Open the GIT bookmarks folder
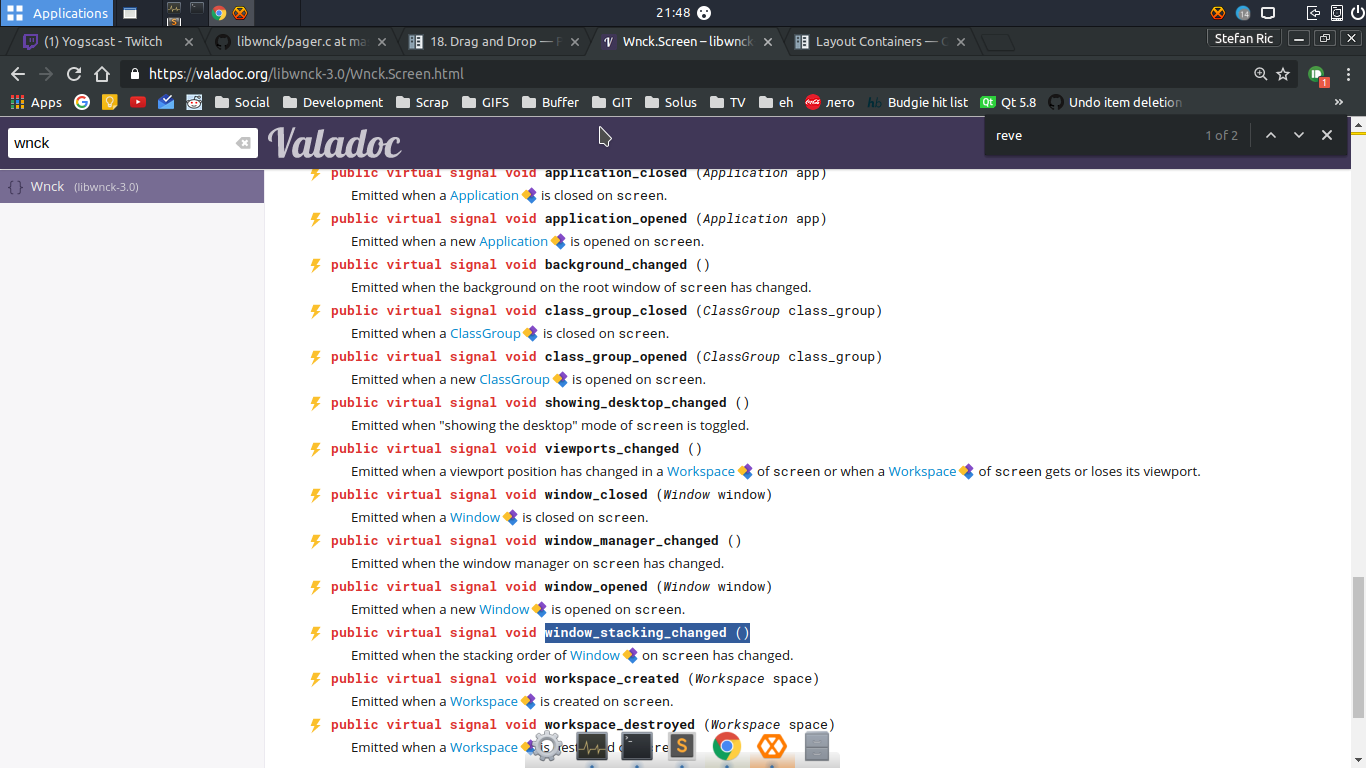This screenshot has height=768, width=1366. (x=612, y=102)
